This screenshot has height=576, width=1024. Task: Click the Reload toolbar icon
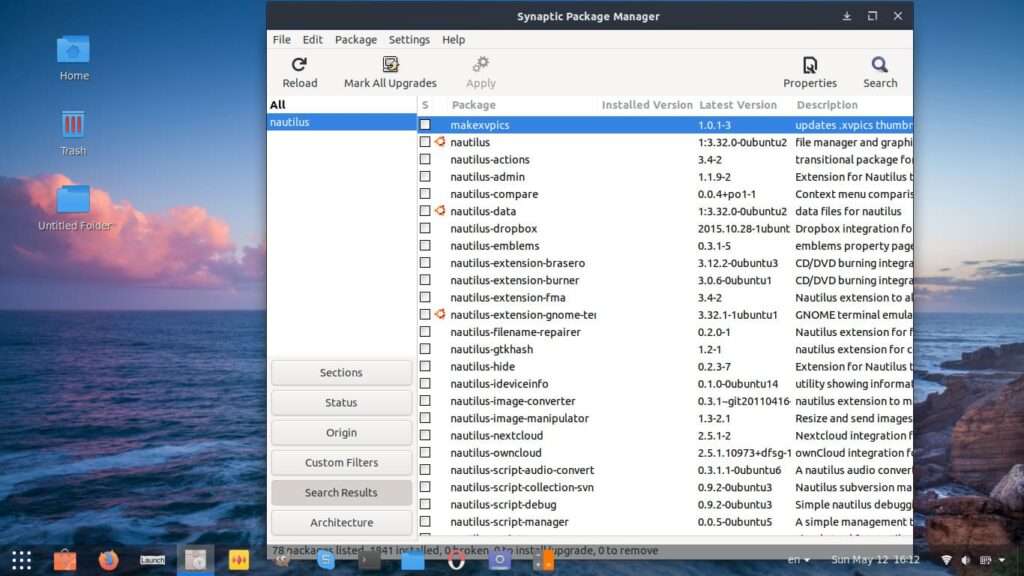coord(299,65)
